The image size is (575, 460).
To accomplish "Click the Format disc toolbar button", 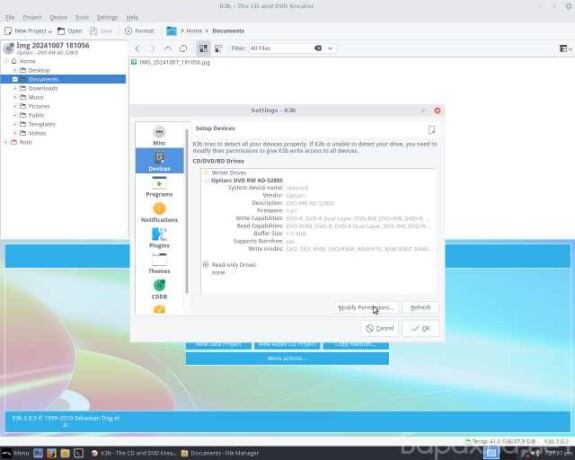I will 139,31.
